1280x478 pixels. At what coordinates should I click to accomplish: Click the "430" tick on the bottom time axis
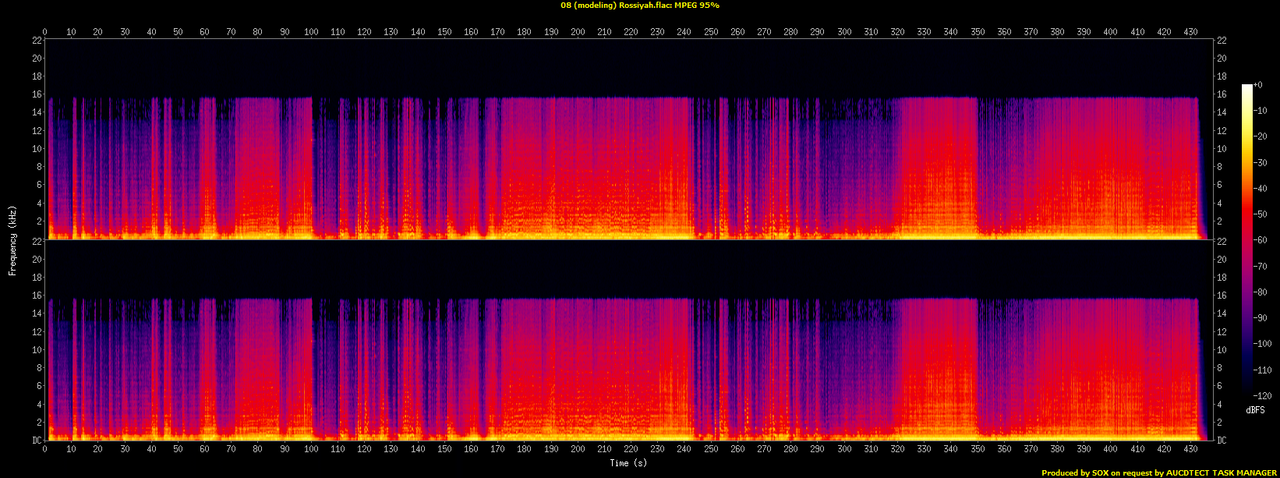(x=1190, y=451)
